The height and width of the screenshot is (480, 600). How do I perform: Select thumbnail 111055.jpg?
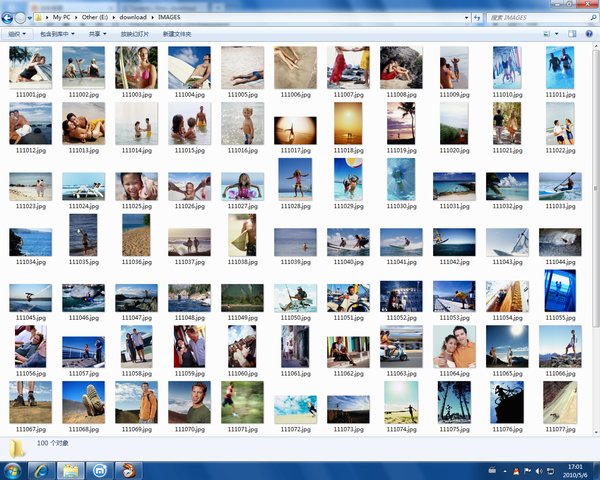click(x=560, y=291)
